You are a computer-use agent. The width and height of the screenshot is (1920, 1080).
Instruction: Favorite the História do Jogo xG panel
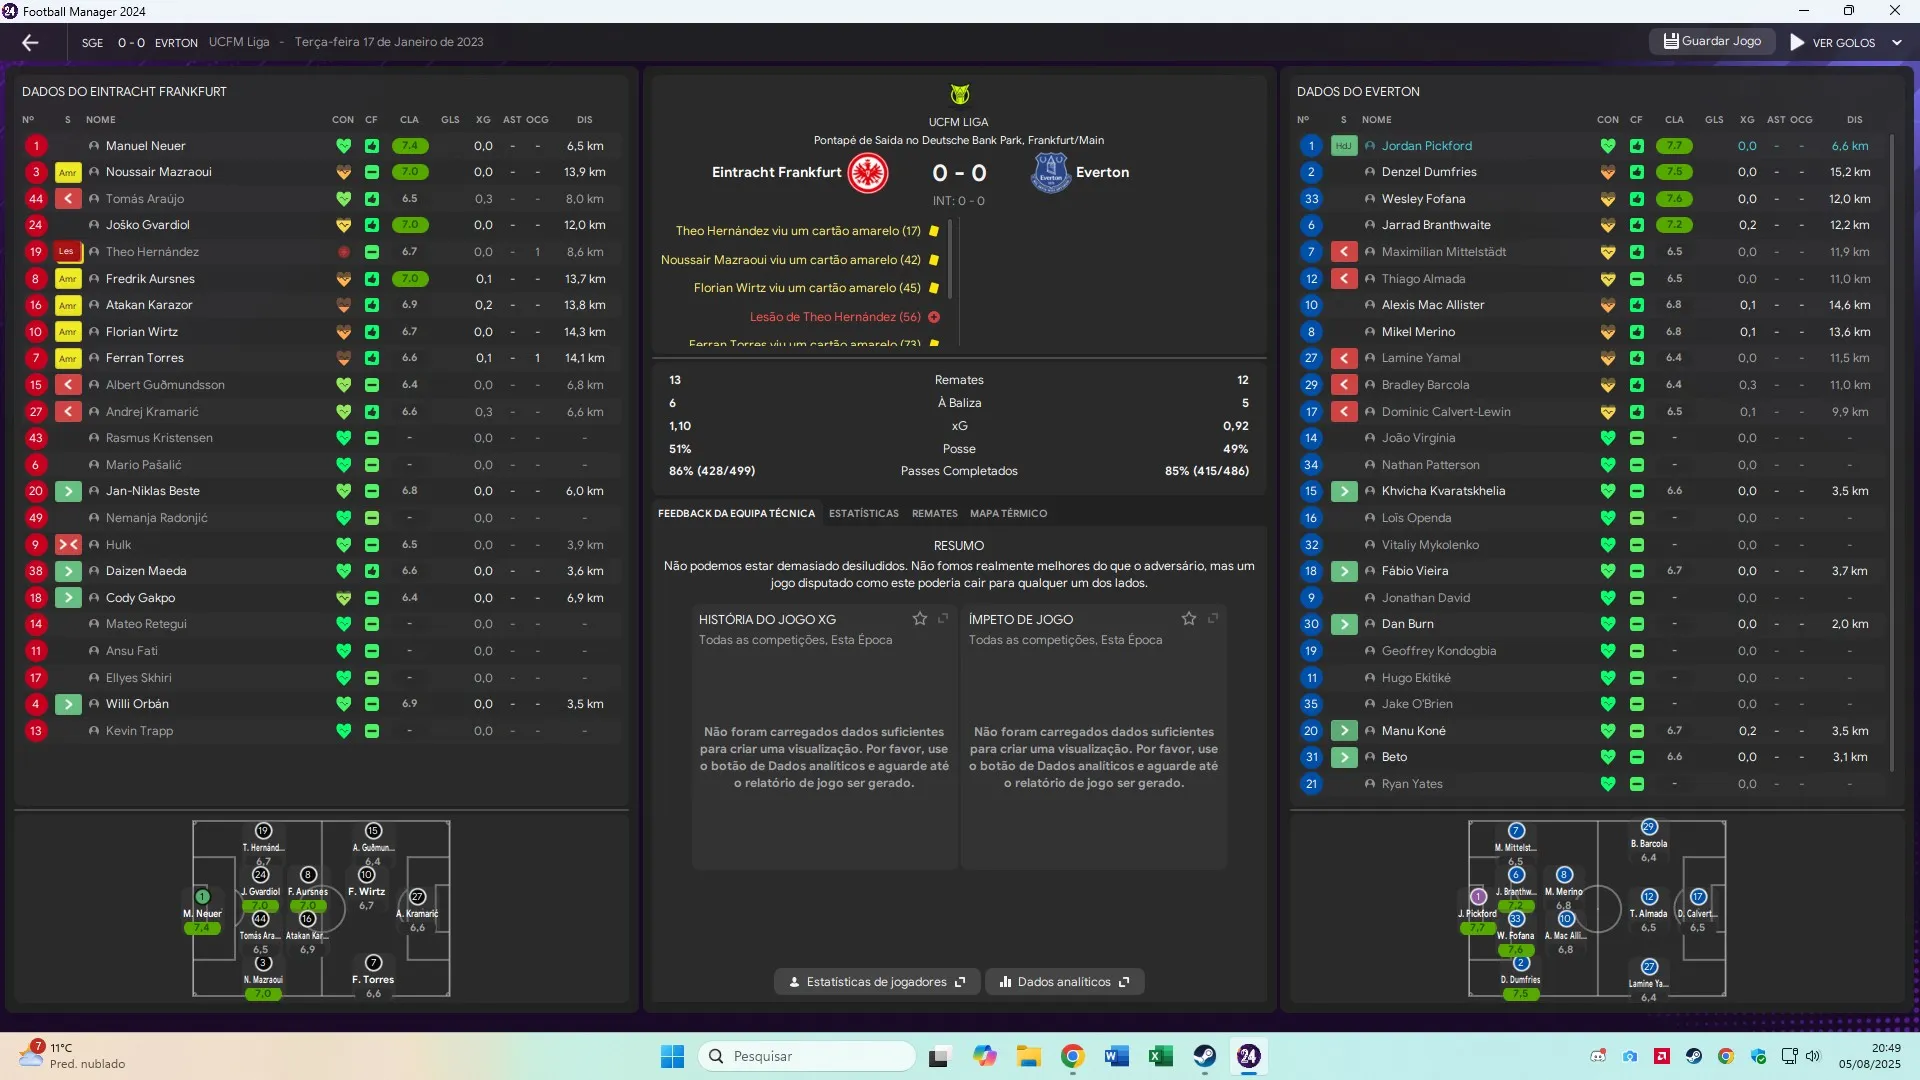[919, 619]
